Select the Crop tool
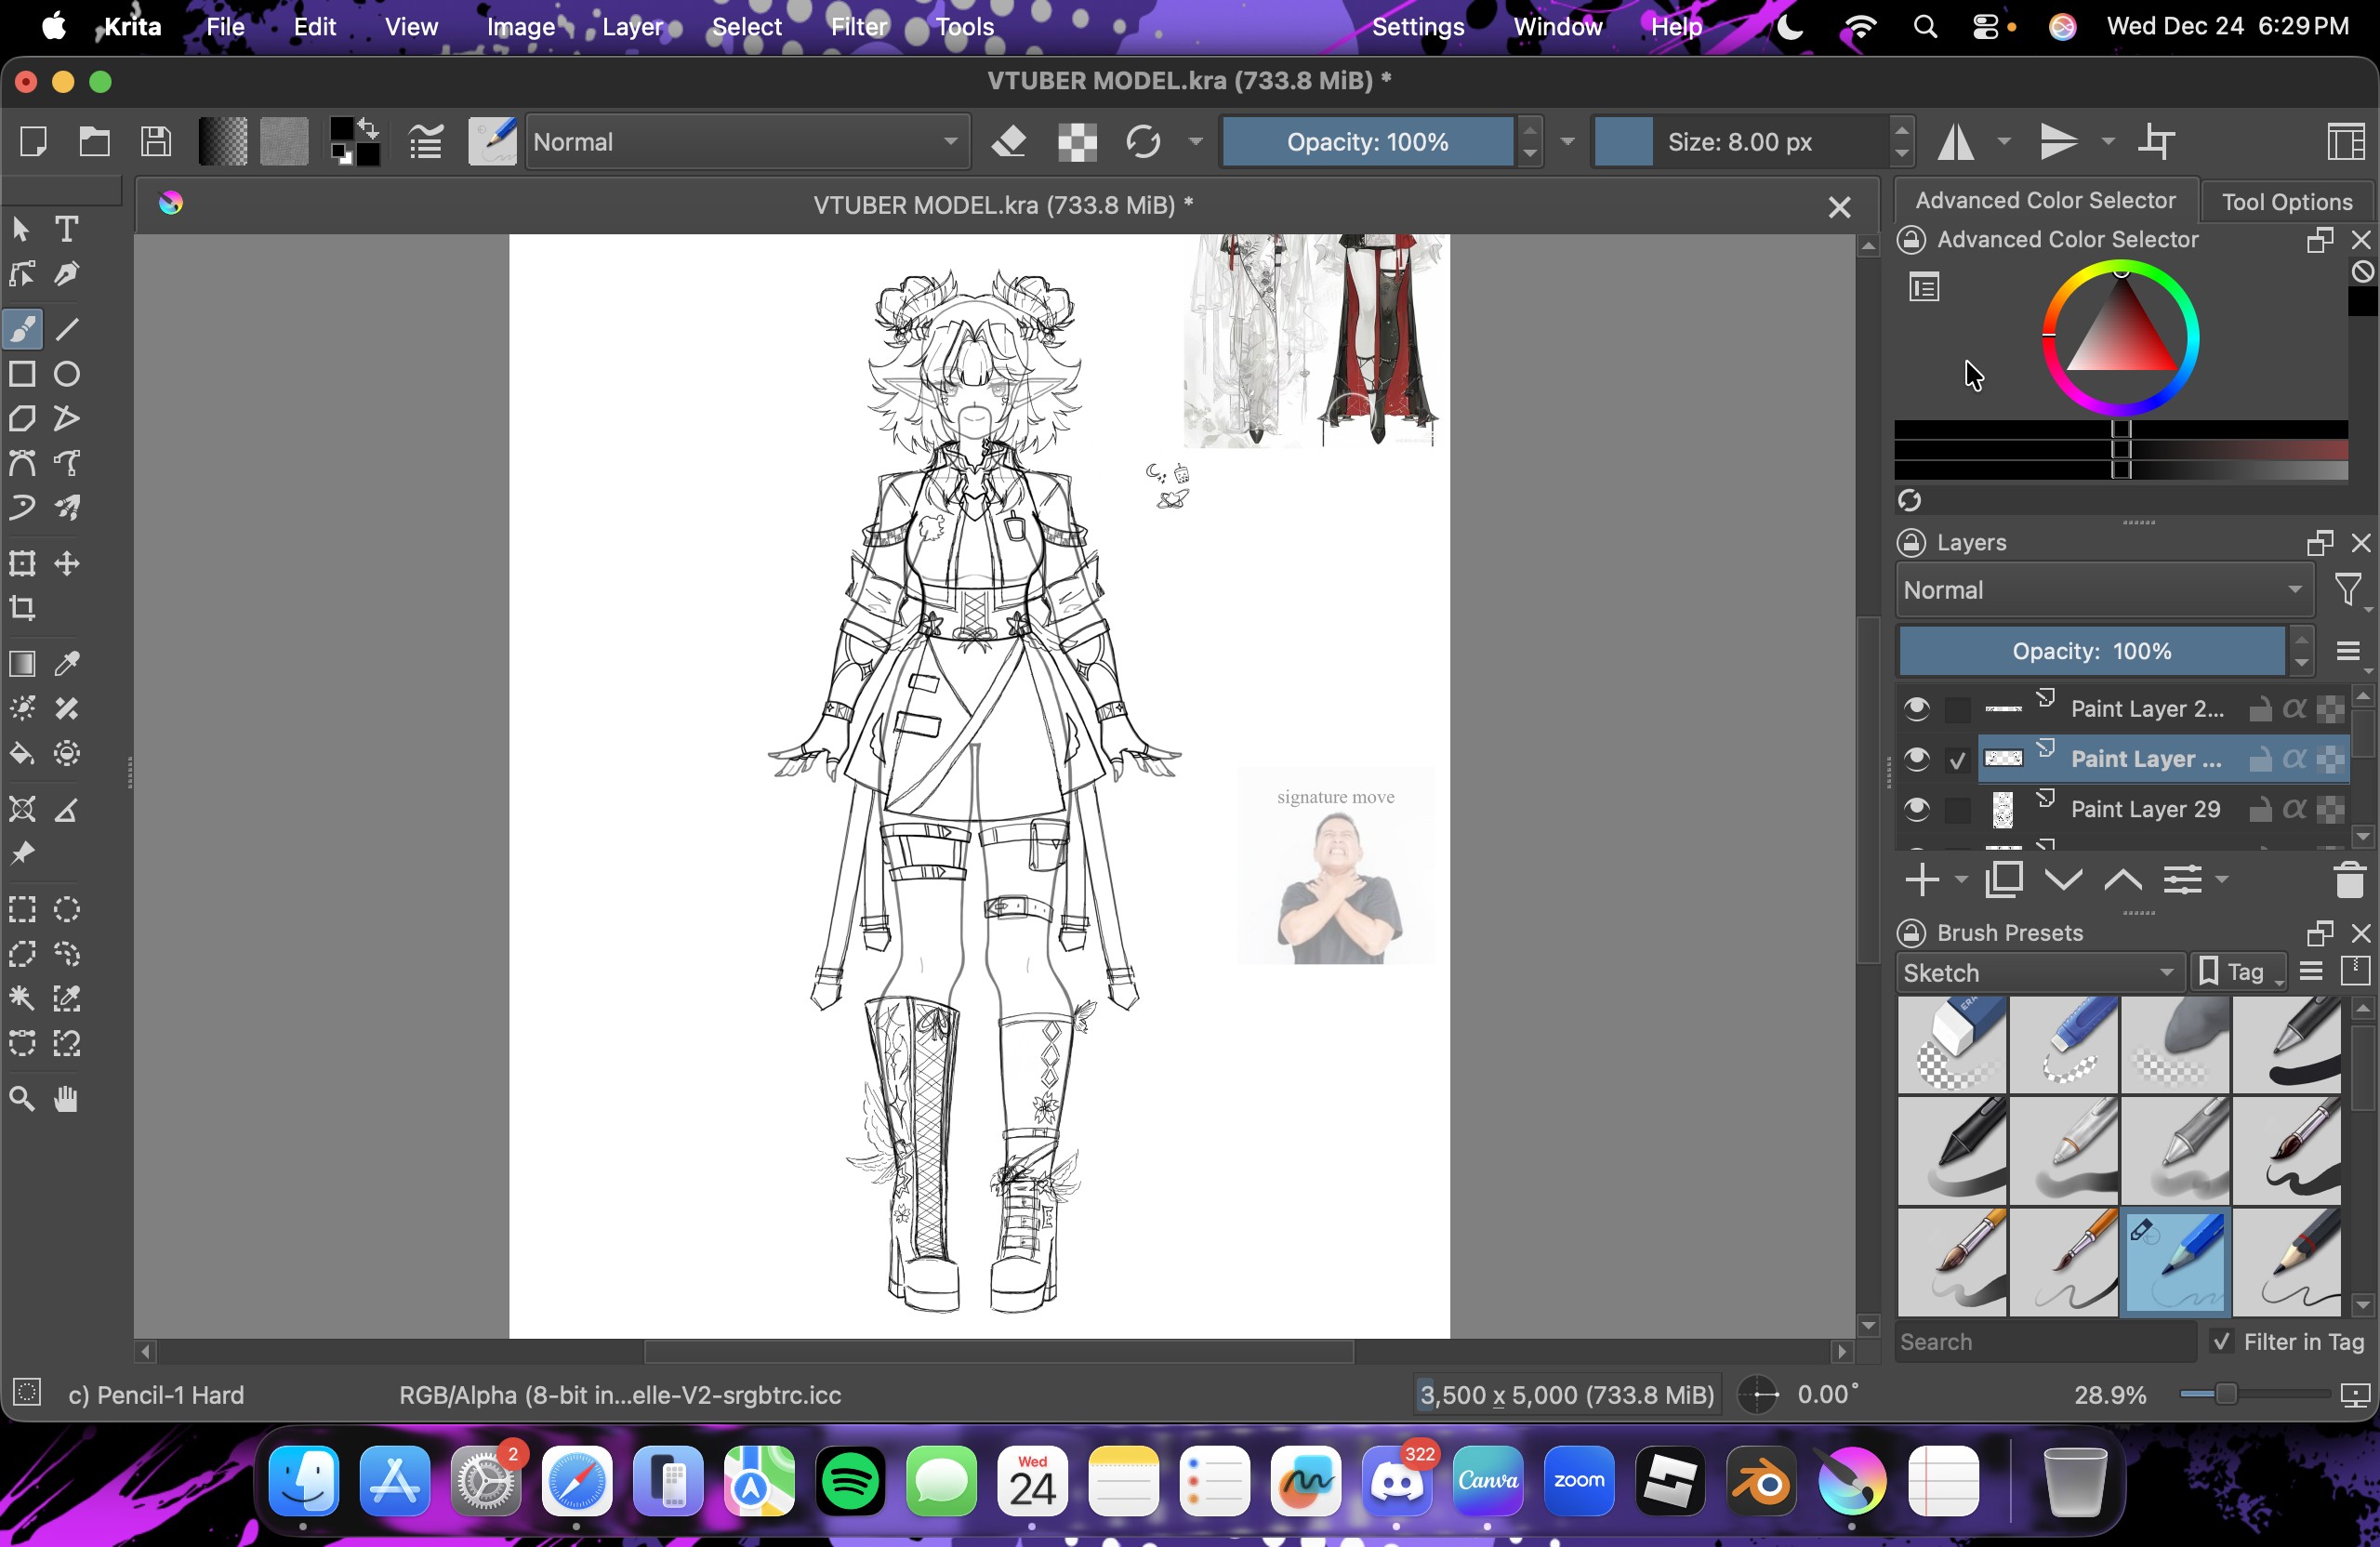This screenshot has width=2380, height=1547. 22,608
